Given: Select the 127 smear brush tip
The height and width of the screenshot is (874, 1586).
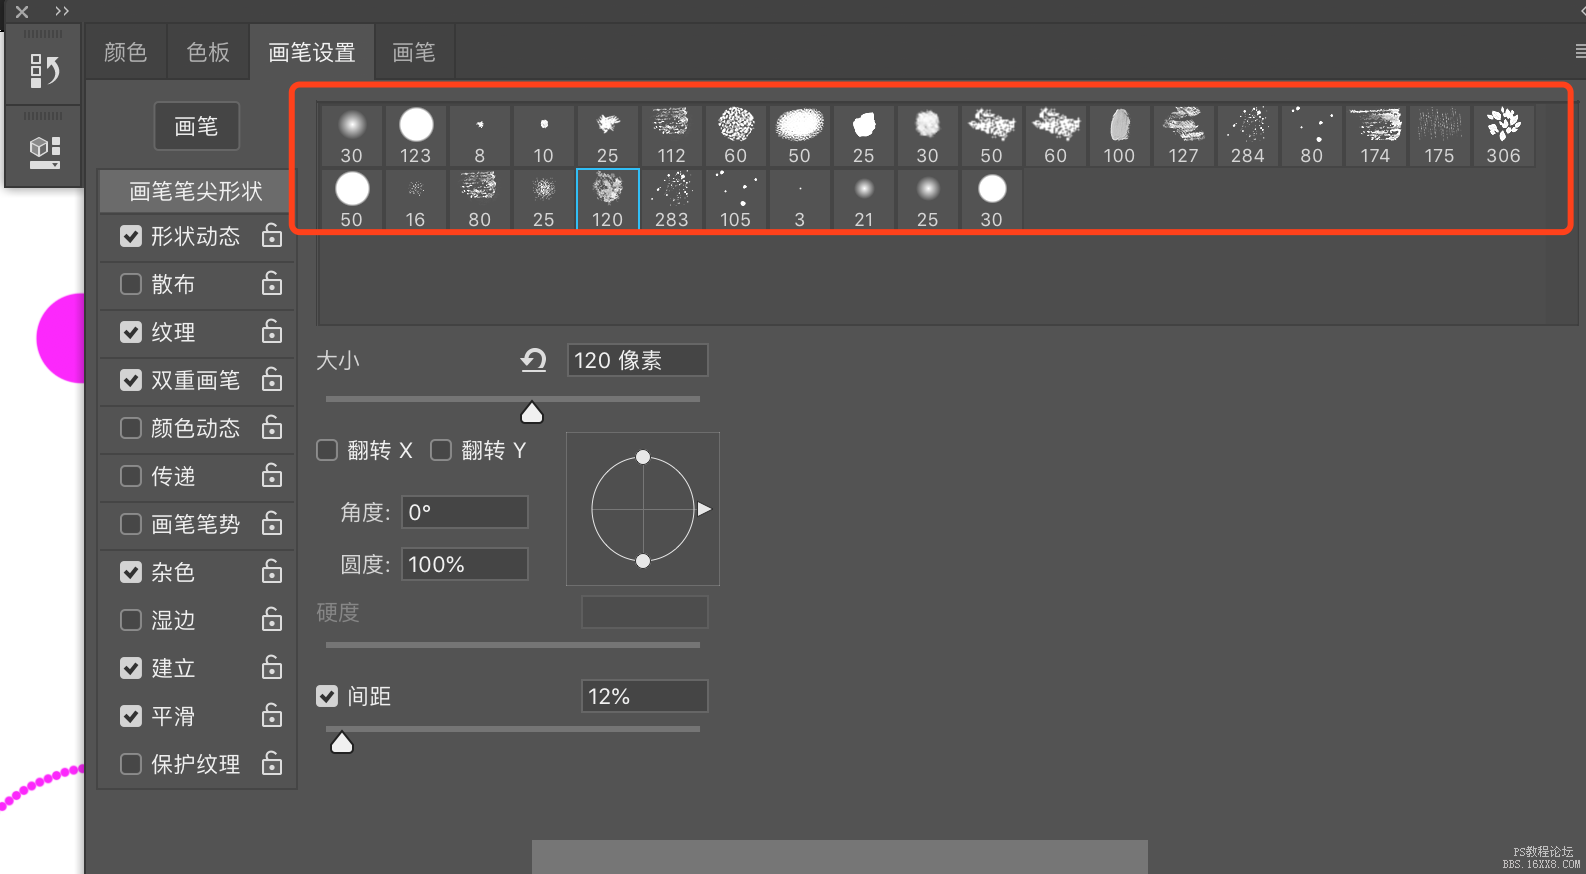Looking at the screenshot, I should point(1184,136).
